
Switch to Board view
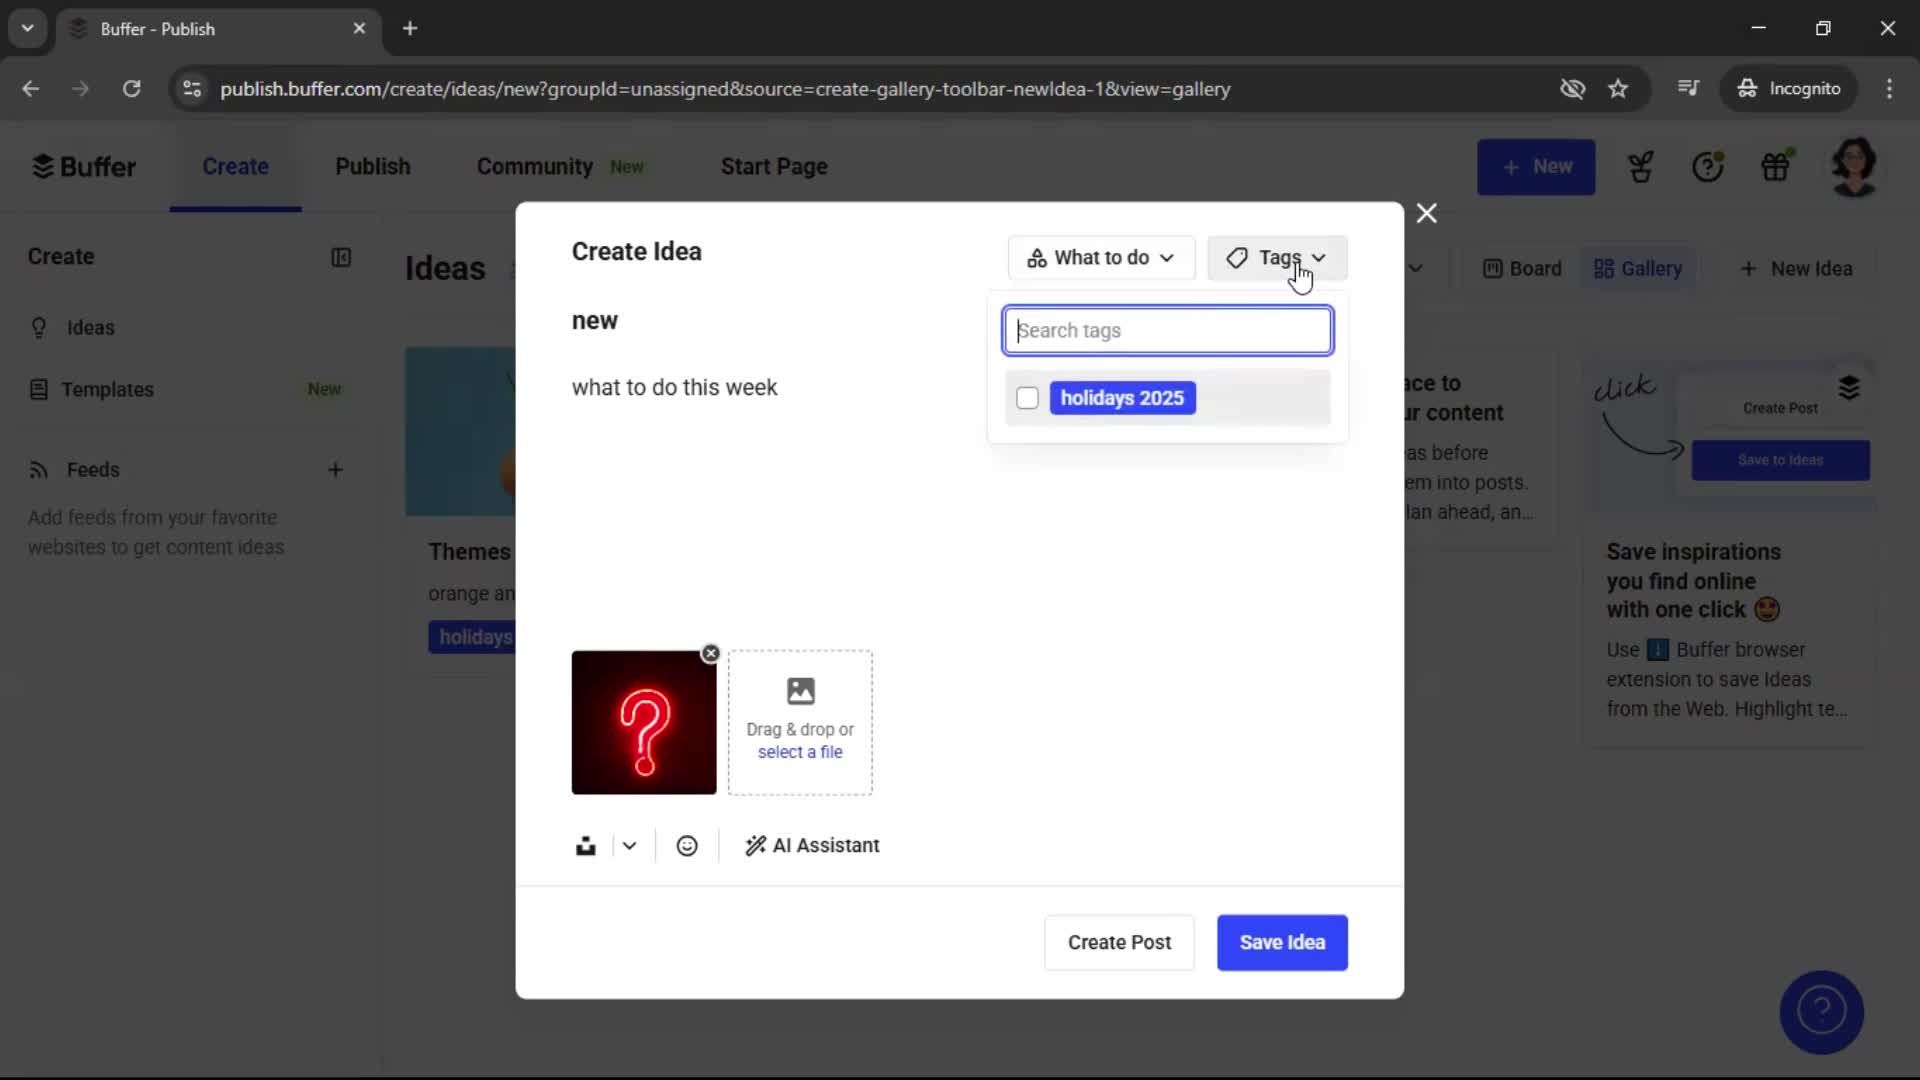pyautogui.click(x=1520, y=268)
